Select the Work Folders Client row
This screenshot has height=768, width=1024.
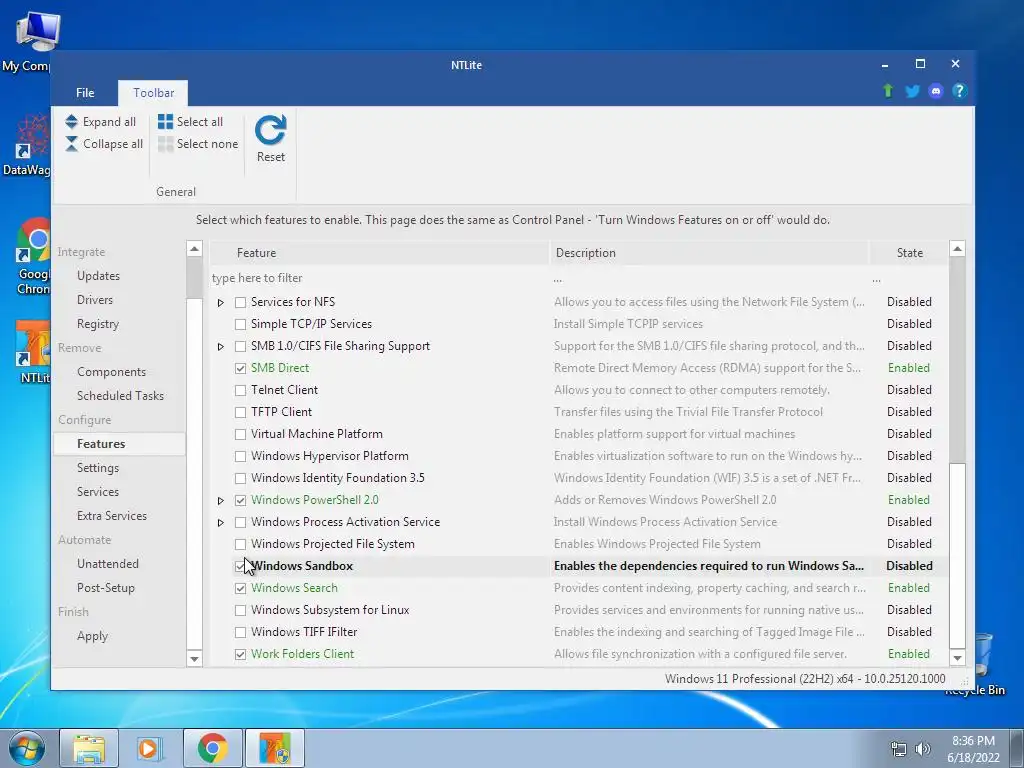(x=579, y=654)
